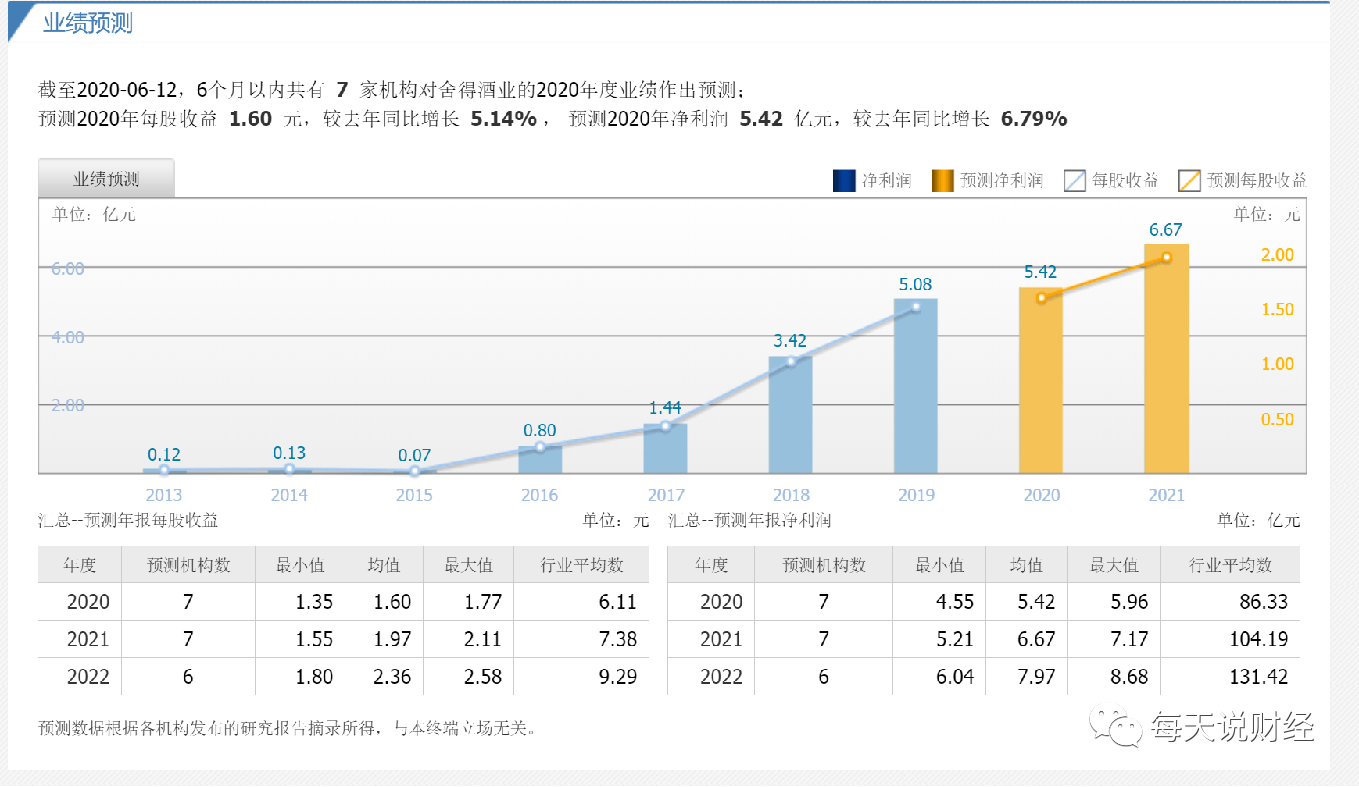Viewport: 1359px width, 787px height.
Task: Toggle the 每股收益 line legend icon
Action: [x=1075, y=180]
